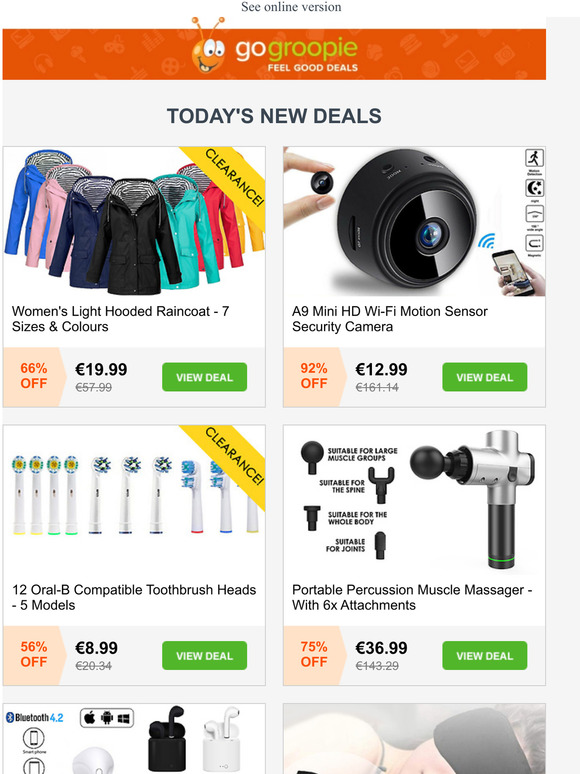The width and height of the screenshot is (580, 774).
Task: Click the Women's Light Hooded Raincoat title
Action: (120, 319)
